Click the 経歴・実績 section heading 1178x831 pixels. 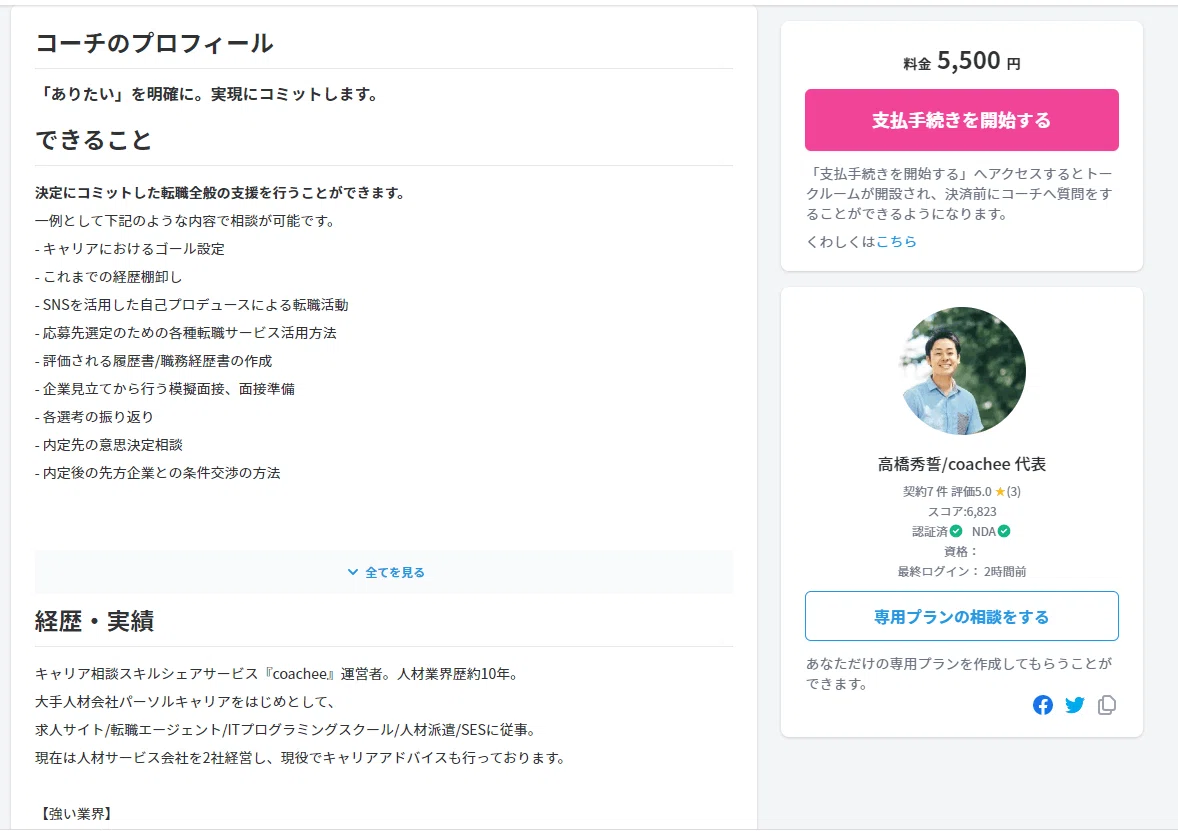point(95,621)
